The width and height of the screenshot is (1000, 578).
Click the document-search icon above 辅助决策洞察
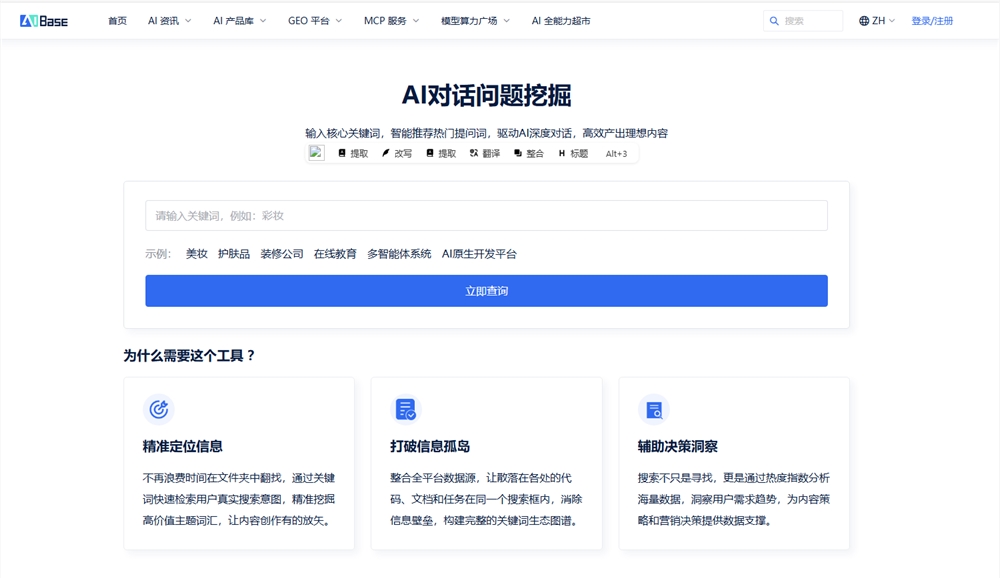(654, 409)
